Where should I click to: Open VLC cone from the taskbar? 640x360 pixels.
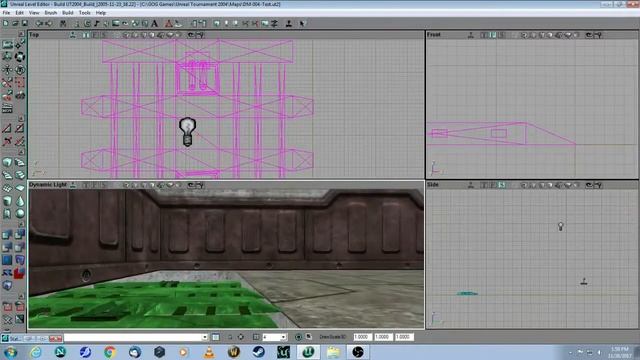point(209,352)
